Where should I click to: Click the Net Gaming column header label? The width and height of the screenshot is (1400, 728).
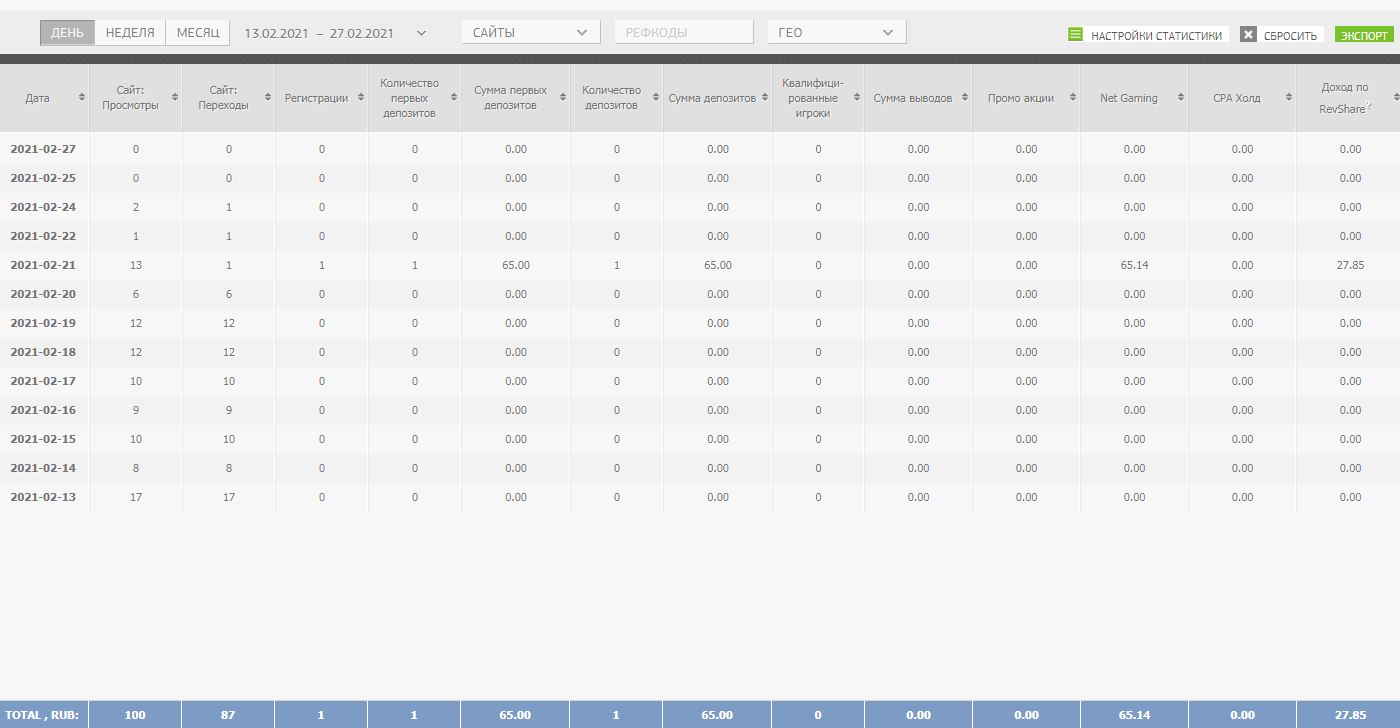pyautogui.click(x=1129, y=98)
